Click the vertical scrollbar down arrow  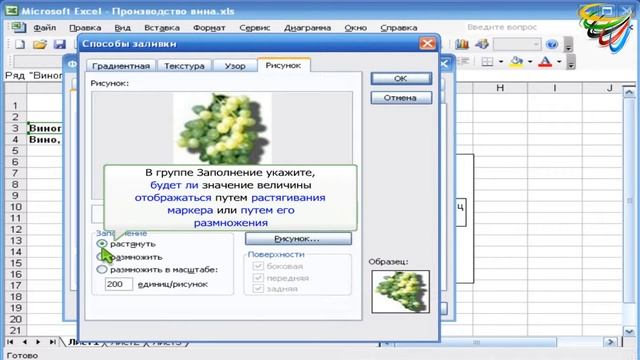(629, 331)
